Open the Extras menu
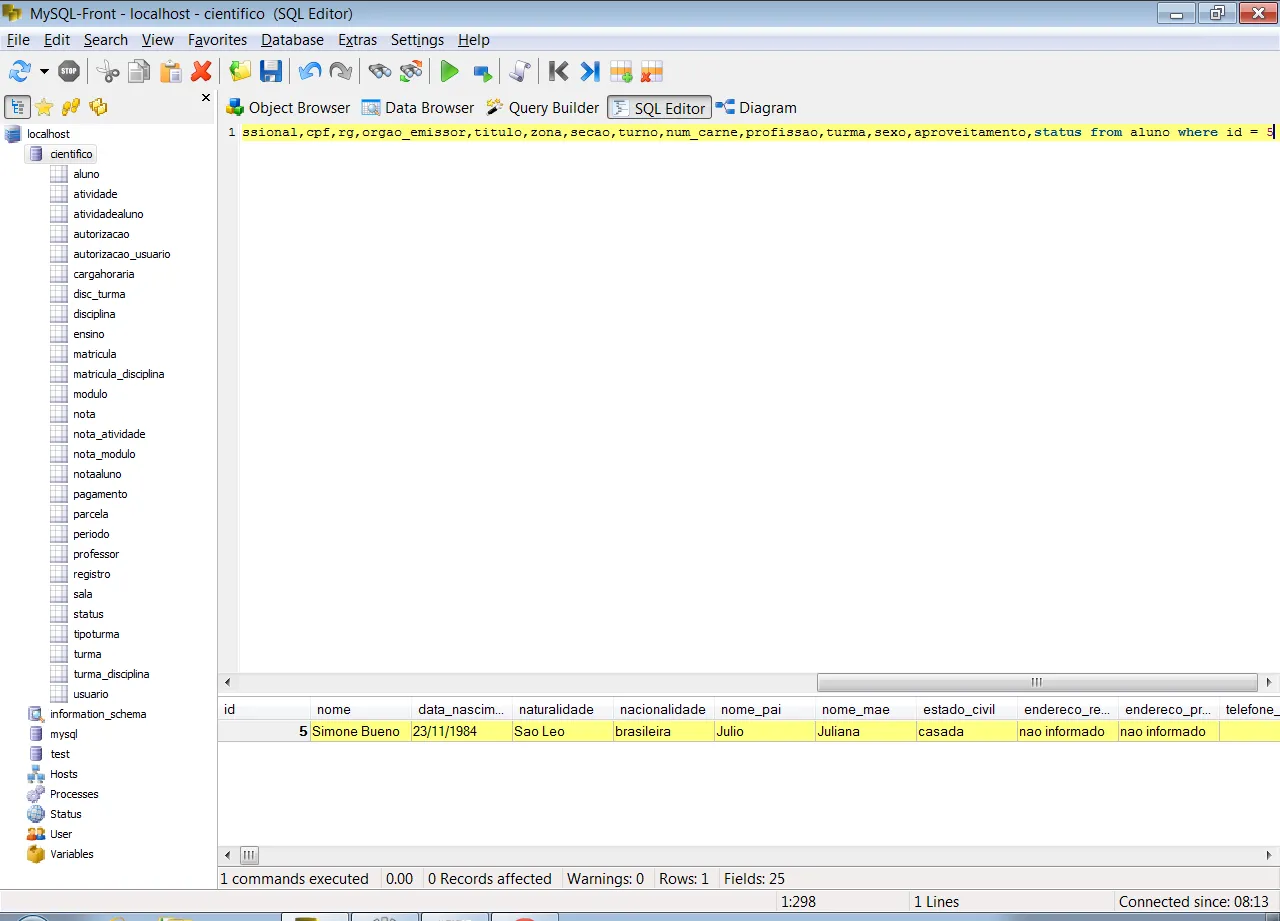 (357, 40)
